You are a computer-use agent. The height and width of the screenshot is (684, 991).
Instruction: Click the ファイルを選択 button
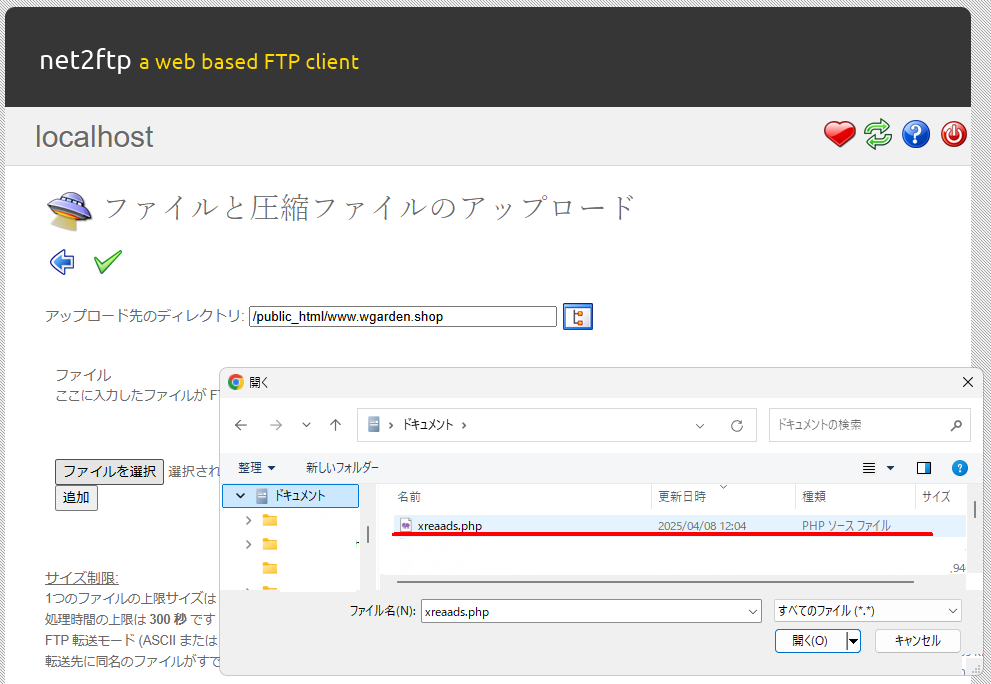[x=109, y=471]
